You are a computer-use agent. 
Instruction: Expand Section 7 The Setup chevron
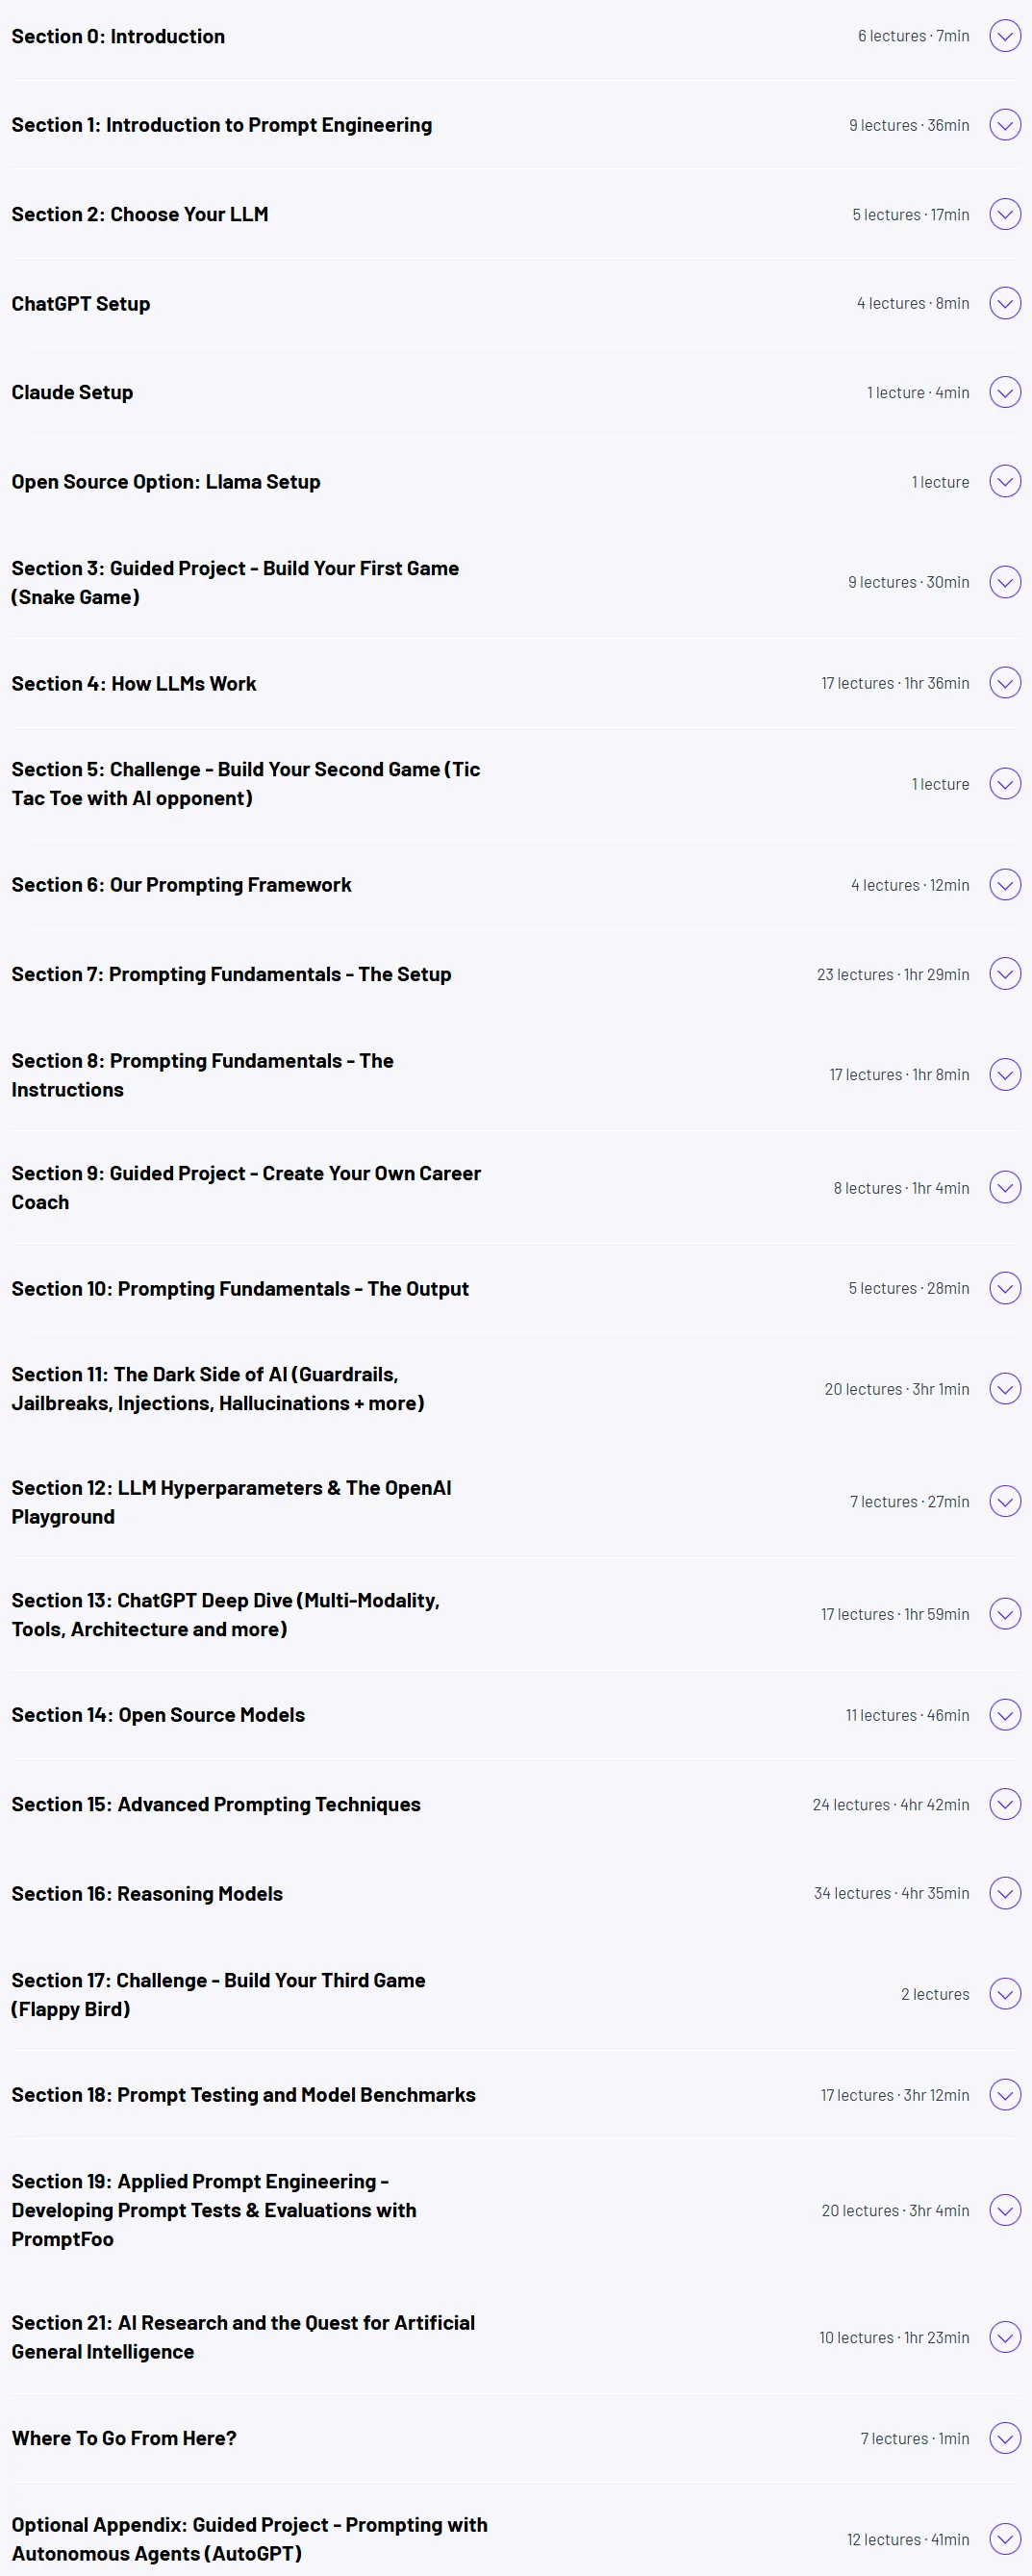(x=1005, y=974)
